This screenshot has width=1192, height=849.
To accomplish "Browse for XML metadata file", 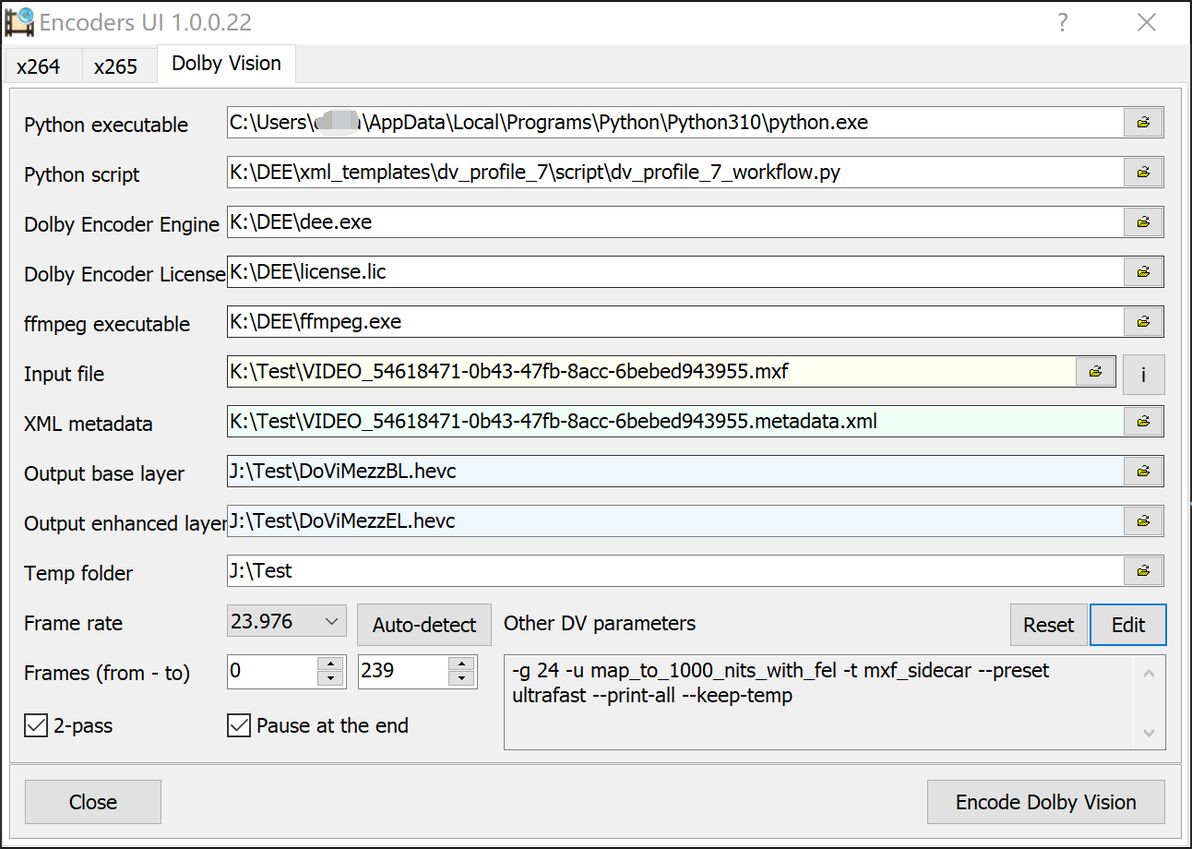I will [1143, 422].
